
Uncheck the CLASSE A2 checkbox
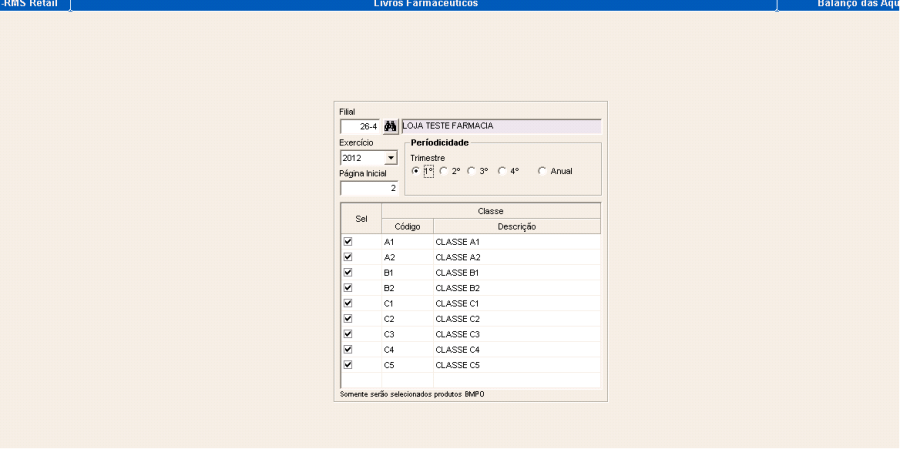coord(348,257)
